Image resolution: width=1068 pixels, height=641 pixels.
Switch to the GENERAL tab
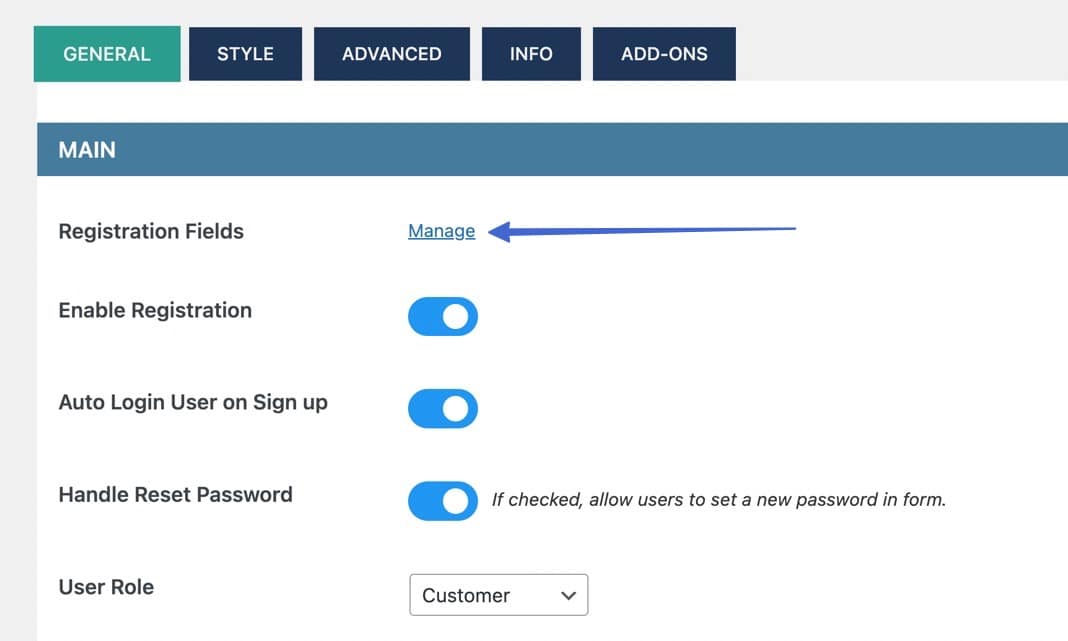coord(106,54)
